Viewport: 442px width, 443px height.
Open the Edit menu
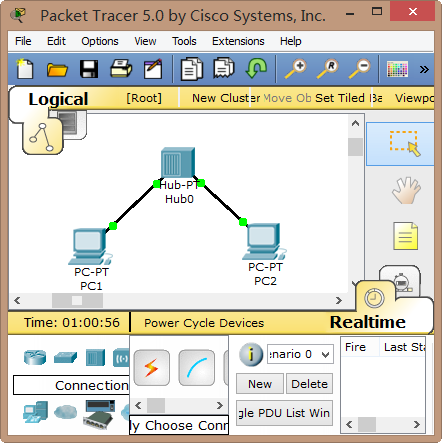tap(56, 41)
